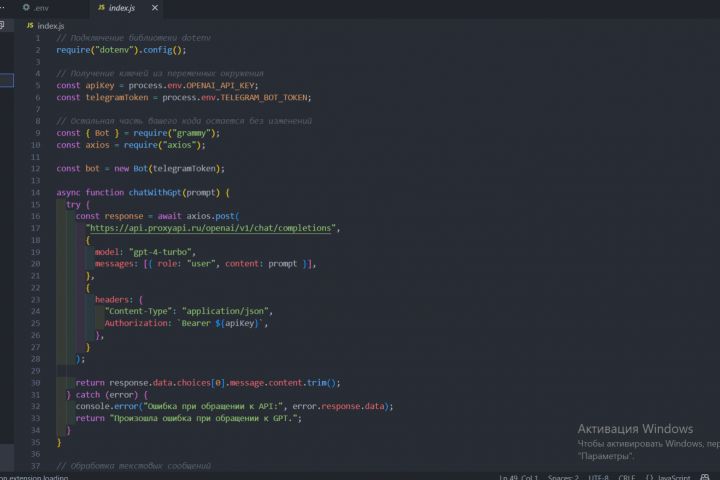Click the const apiKey declaration line

click(x=157, y=85)
